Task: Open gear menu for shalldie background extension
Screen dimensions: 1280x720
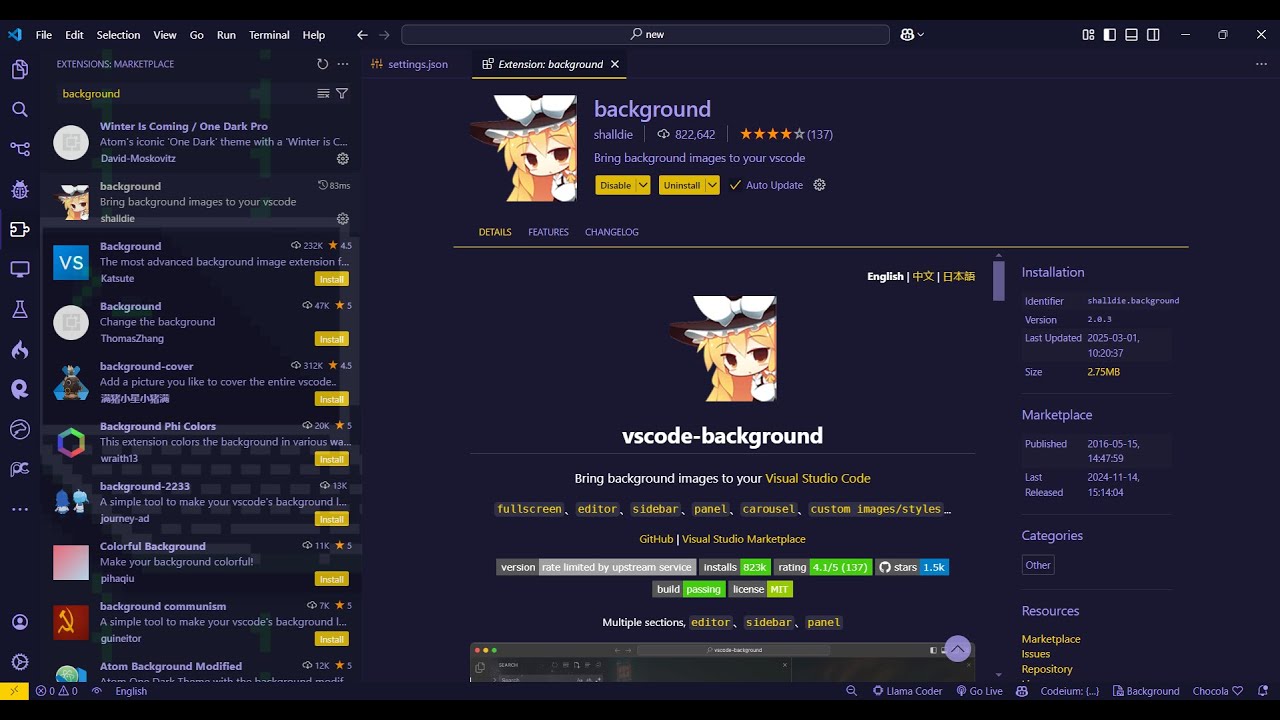Action: tap(343, 218)
